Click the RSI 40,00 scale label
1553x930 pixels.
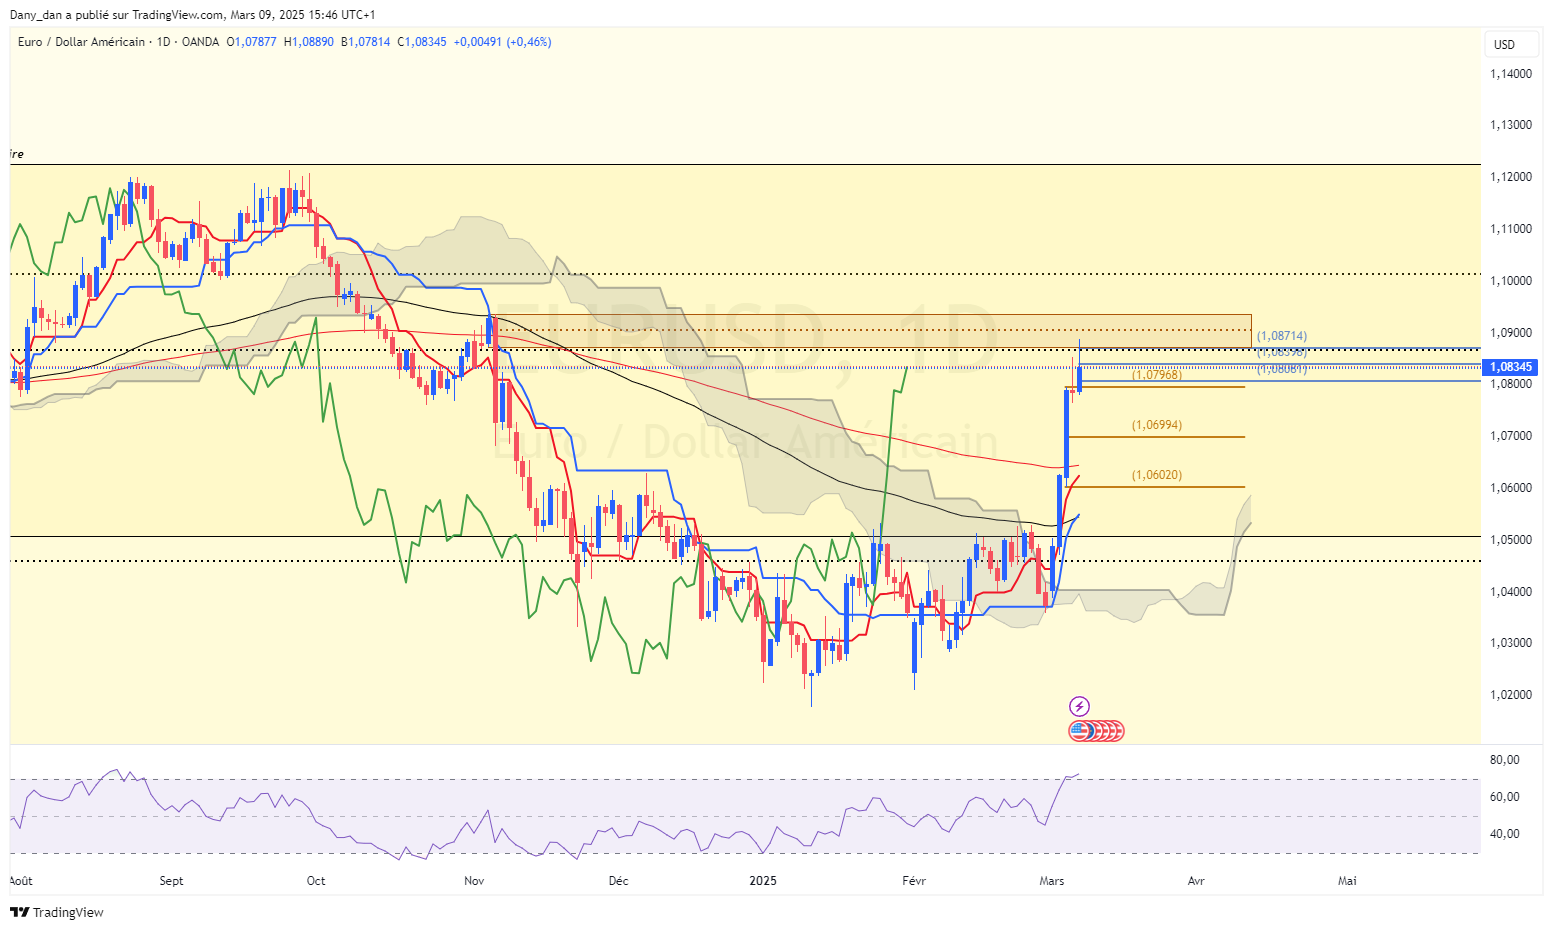1504,834
